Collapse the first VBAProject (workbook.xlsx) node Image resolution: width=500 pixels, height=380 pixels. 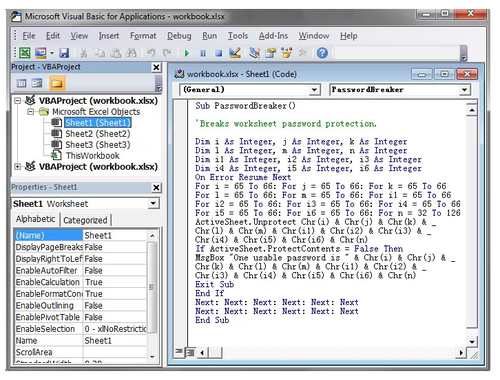[18, 101]
